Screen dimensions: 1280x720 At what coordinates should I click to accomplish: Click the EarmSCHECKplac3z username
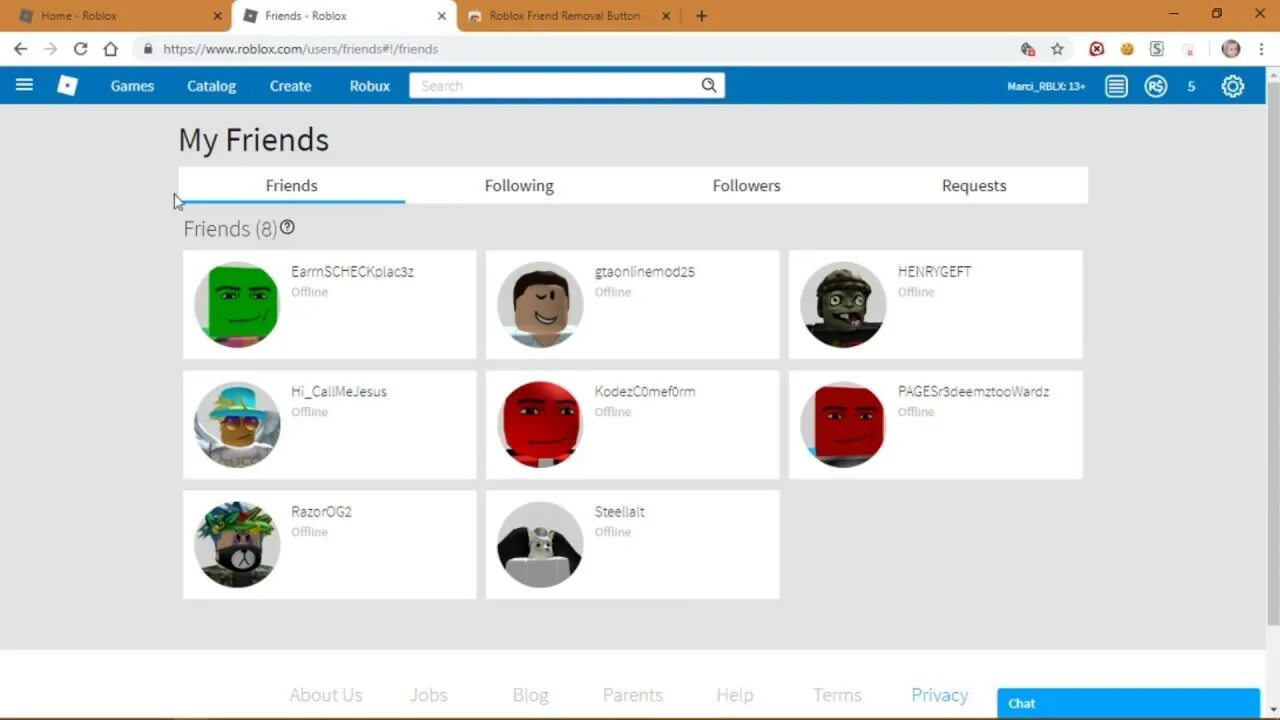352,271
